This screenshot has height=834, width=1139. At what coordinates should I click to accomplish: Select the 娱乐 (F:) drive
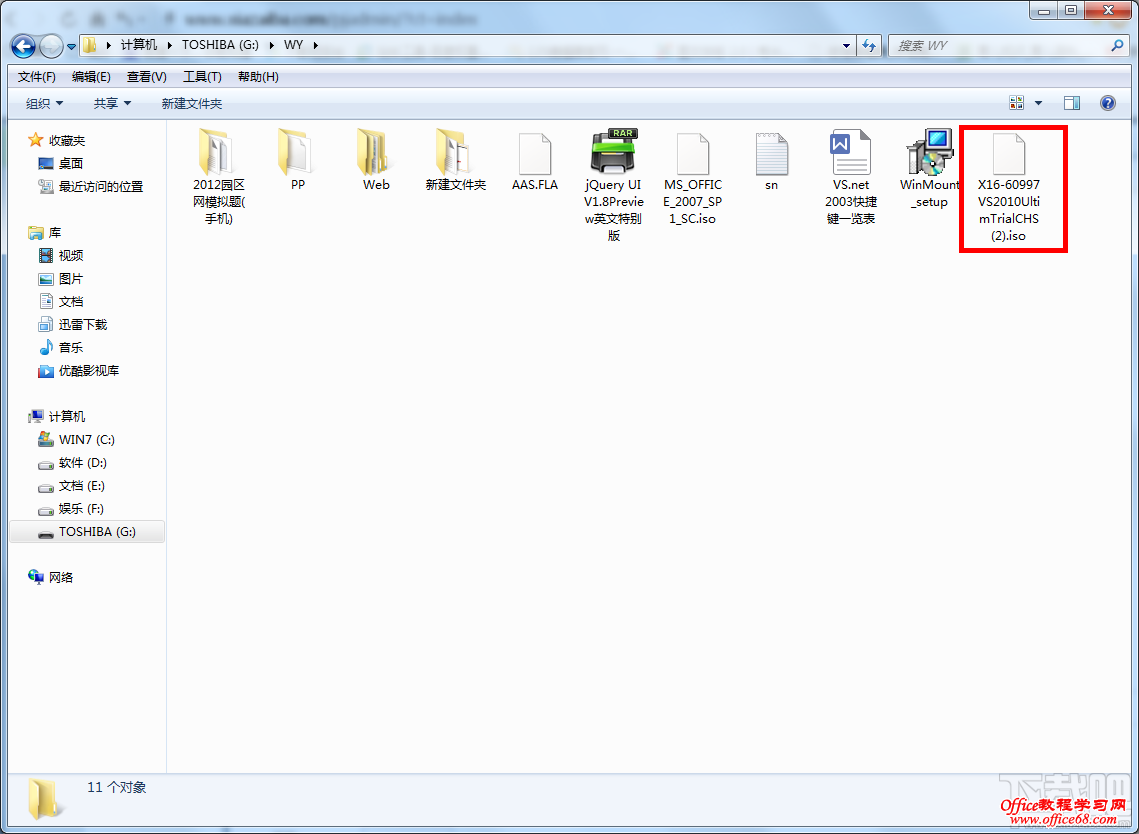tap(71, 509)
